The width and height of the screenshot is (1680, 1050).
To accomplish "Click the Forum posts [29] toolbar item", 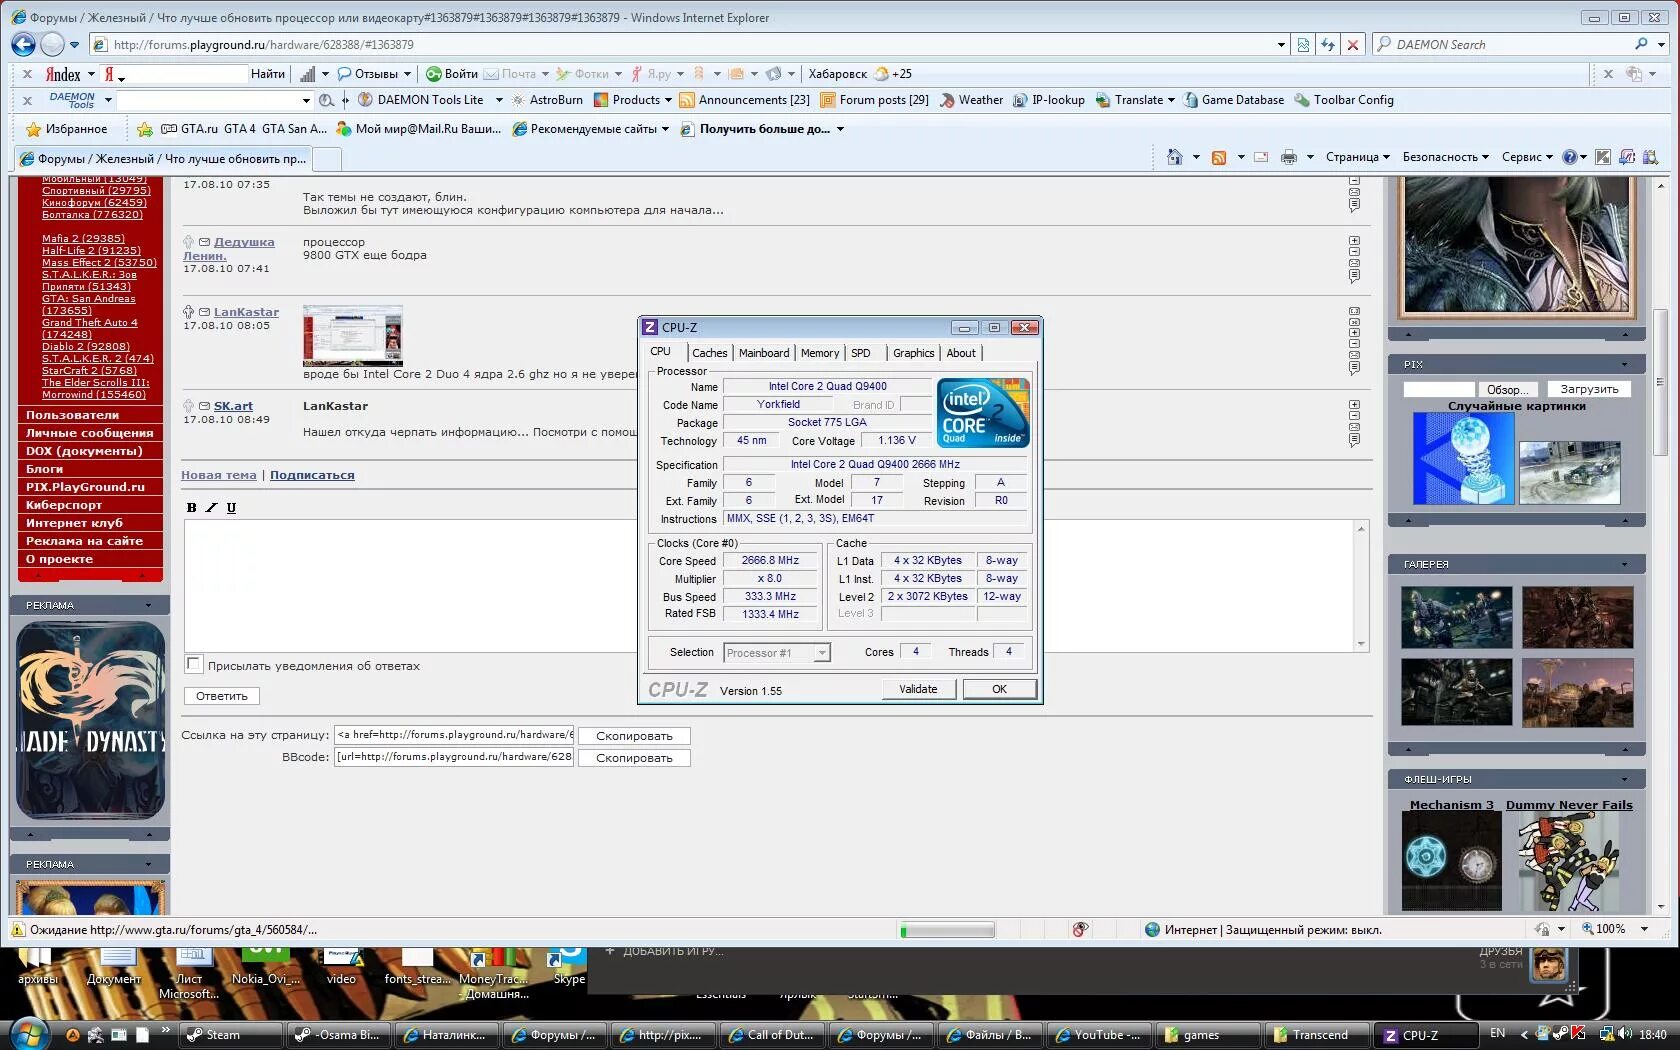I will click(x=874, y=100).
